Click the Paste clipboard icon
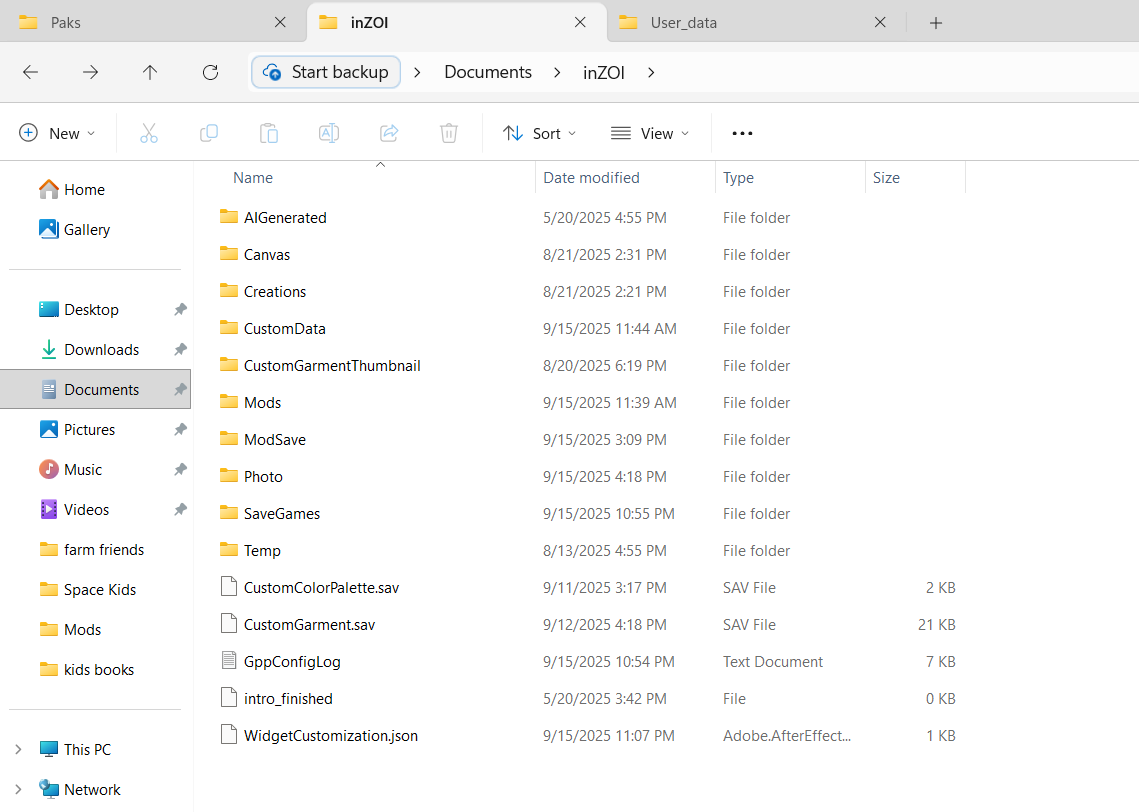The image size is (1139, 812). pos(269,133)
